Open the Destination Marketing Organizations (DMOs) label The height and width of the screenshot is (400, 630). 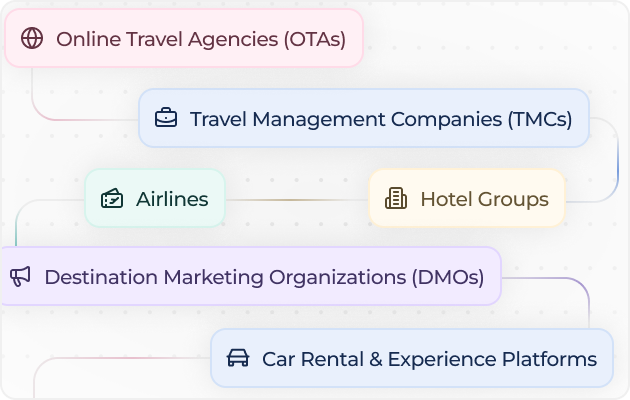[264, 277]
